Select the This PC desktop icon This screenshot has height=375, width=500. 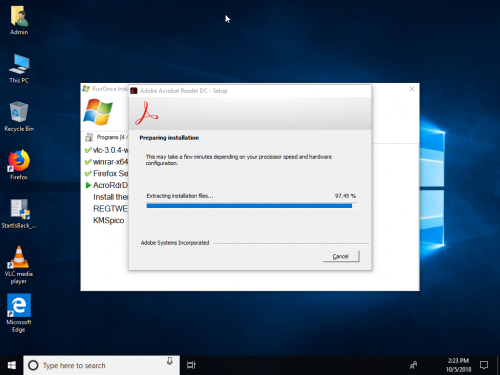19,68
